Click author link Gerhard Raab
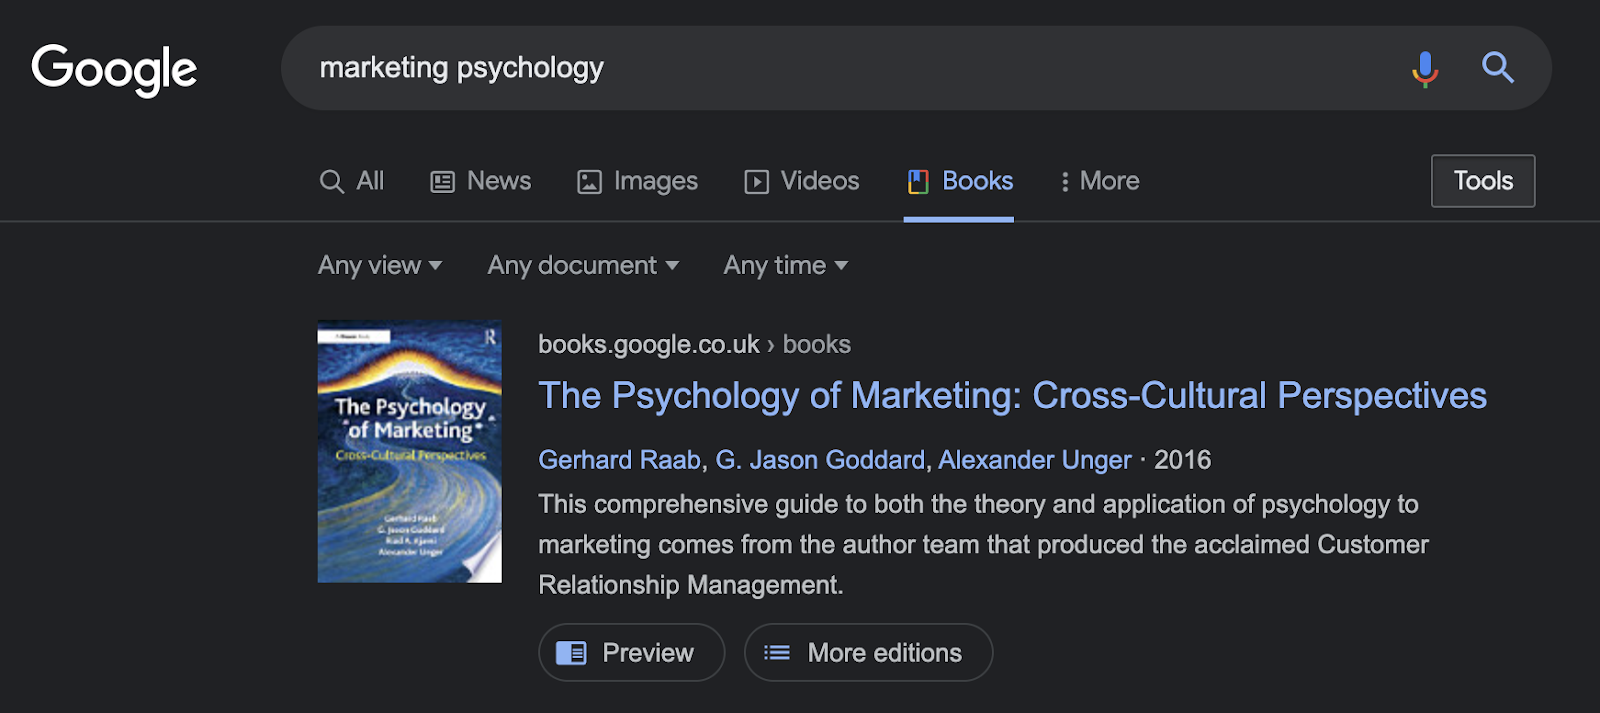Image resolution: width=1600 pixels, height=713 pixels. (x=619, y=460)
